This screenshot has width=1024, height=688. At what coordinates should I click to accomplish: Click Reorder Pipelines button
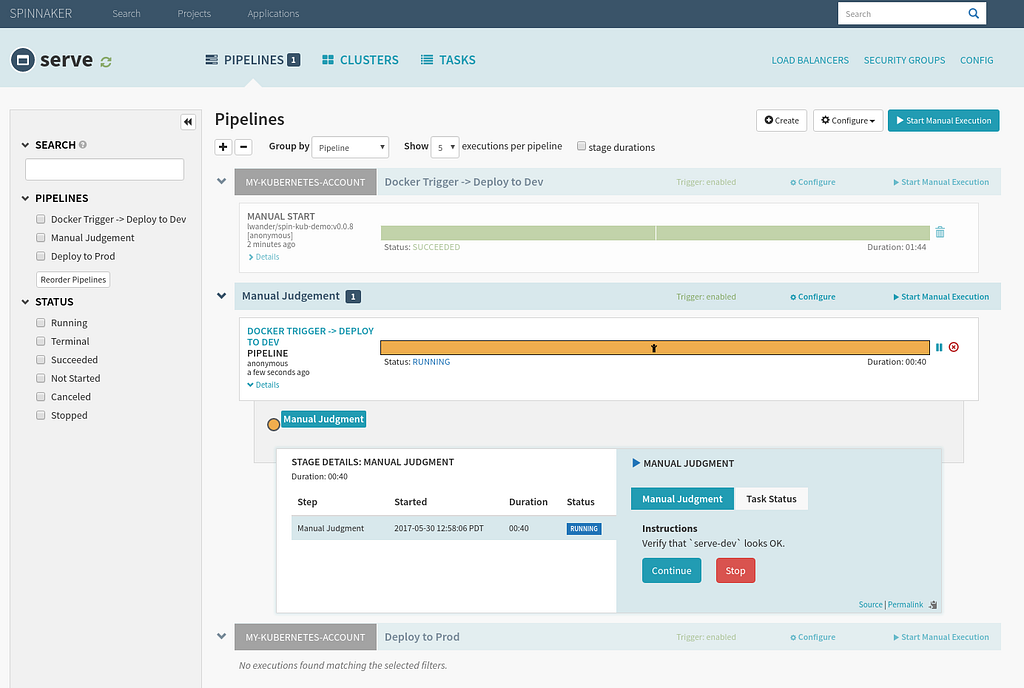pos(73,279)
